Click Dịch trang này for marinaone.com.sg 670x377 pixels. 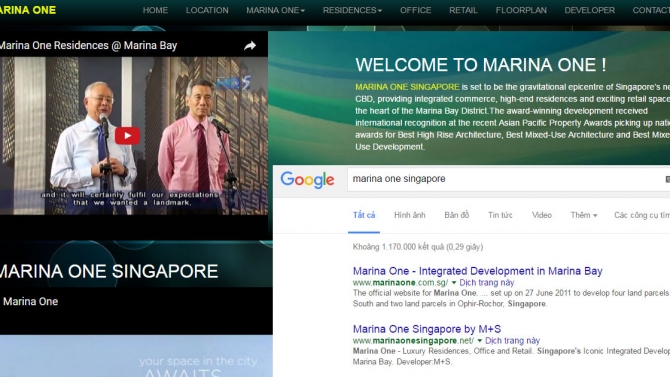(x=487, y=283)
